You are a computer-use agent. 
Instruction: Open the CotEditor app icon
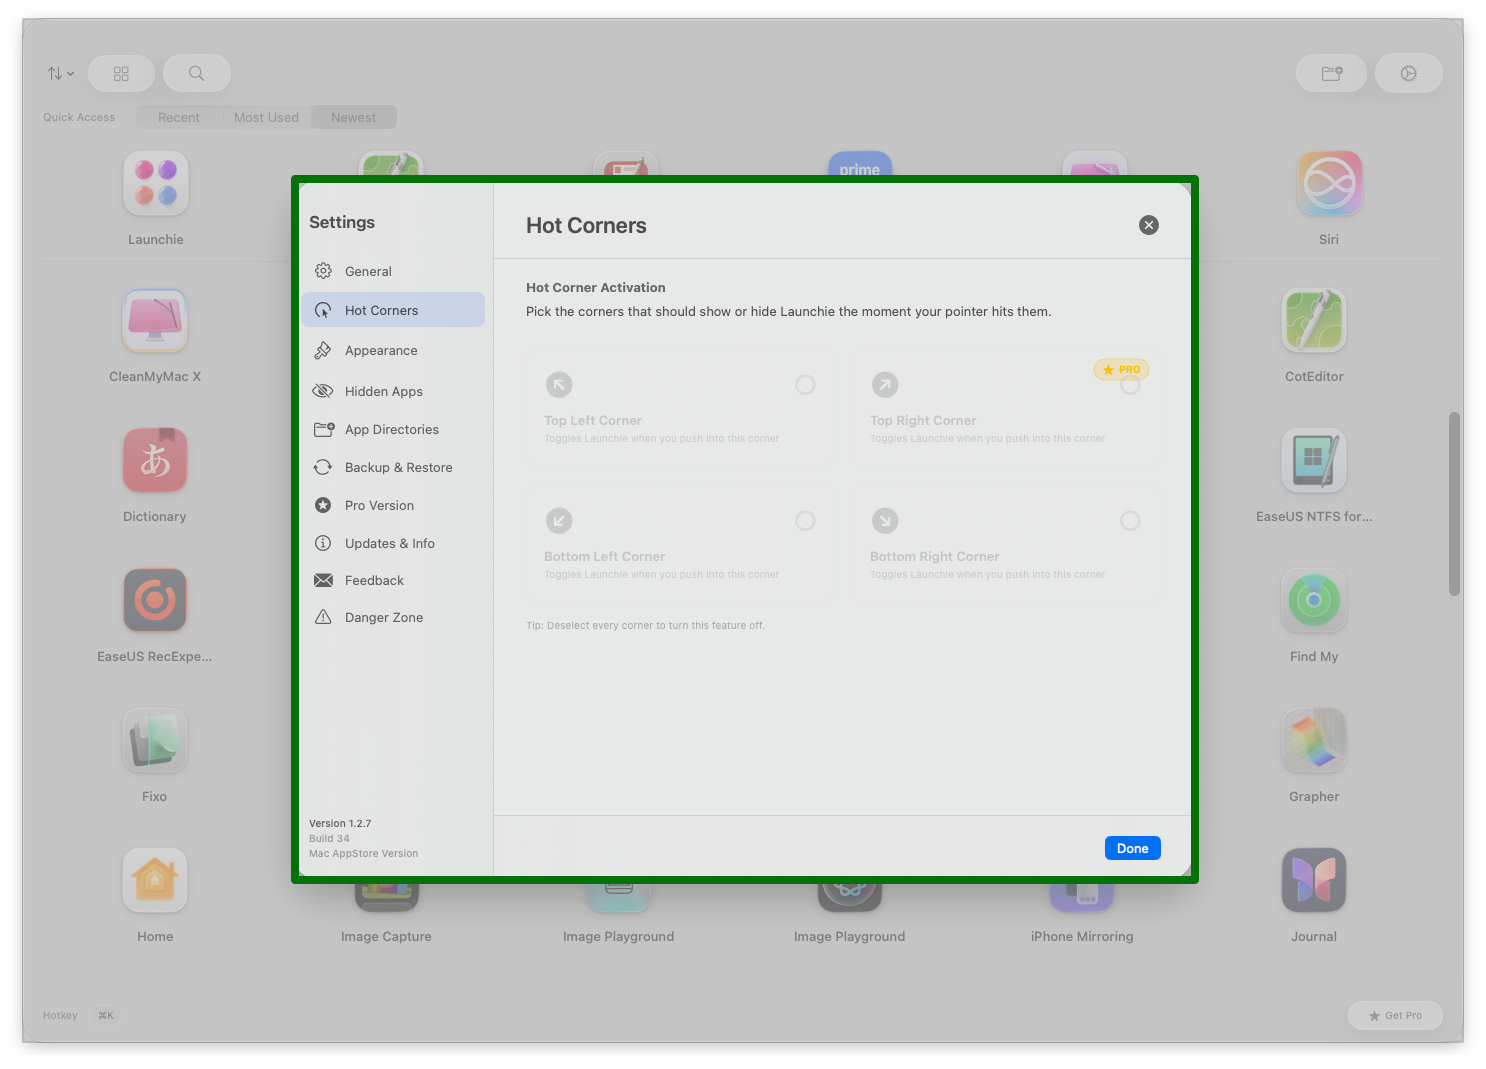[x=1314, y=321]
